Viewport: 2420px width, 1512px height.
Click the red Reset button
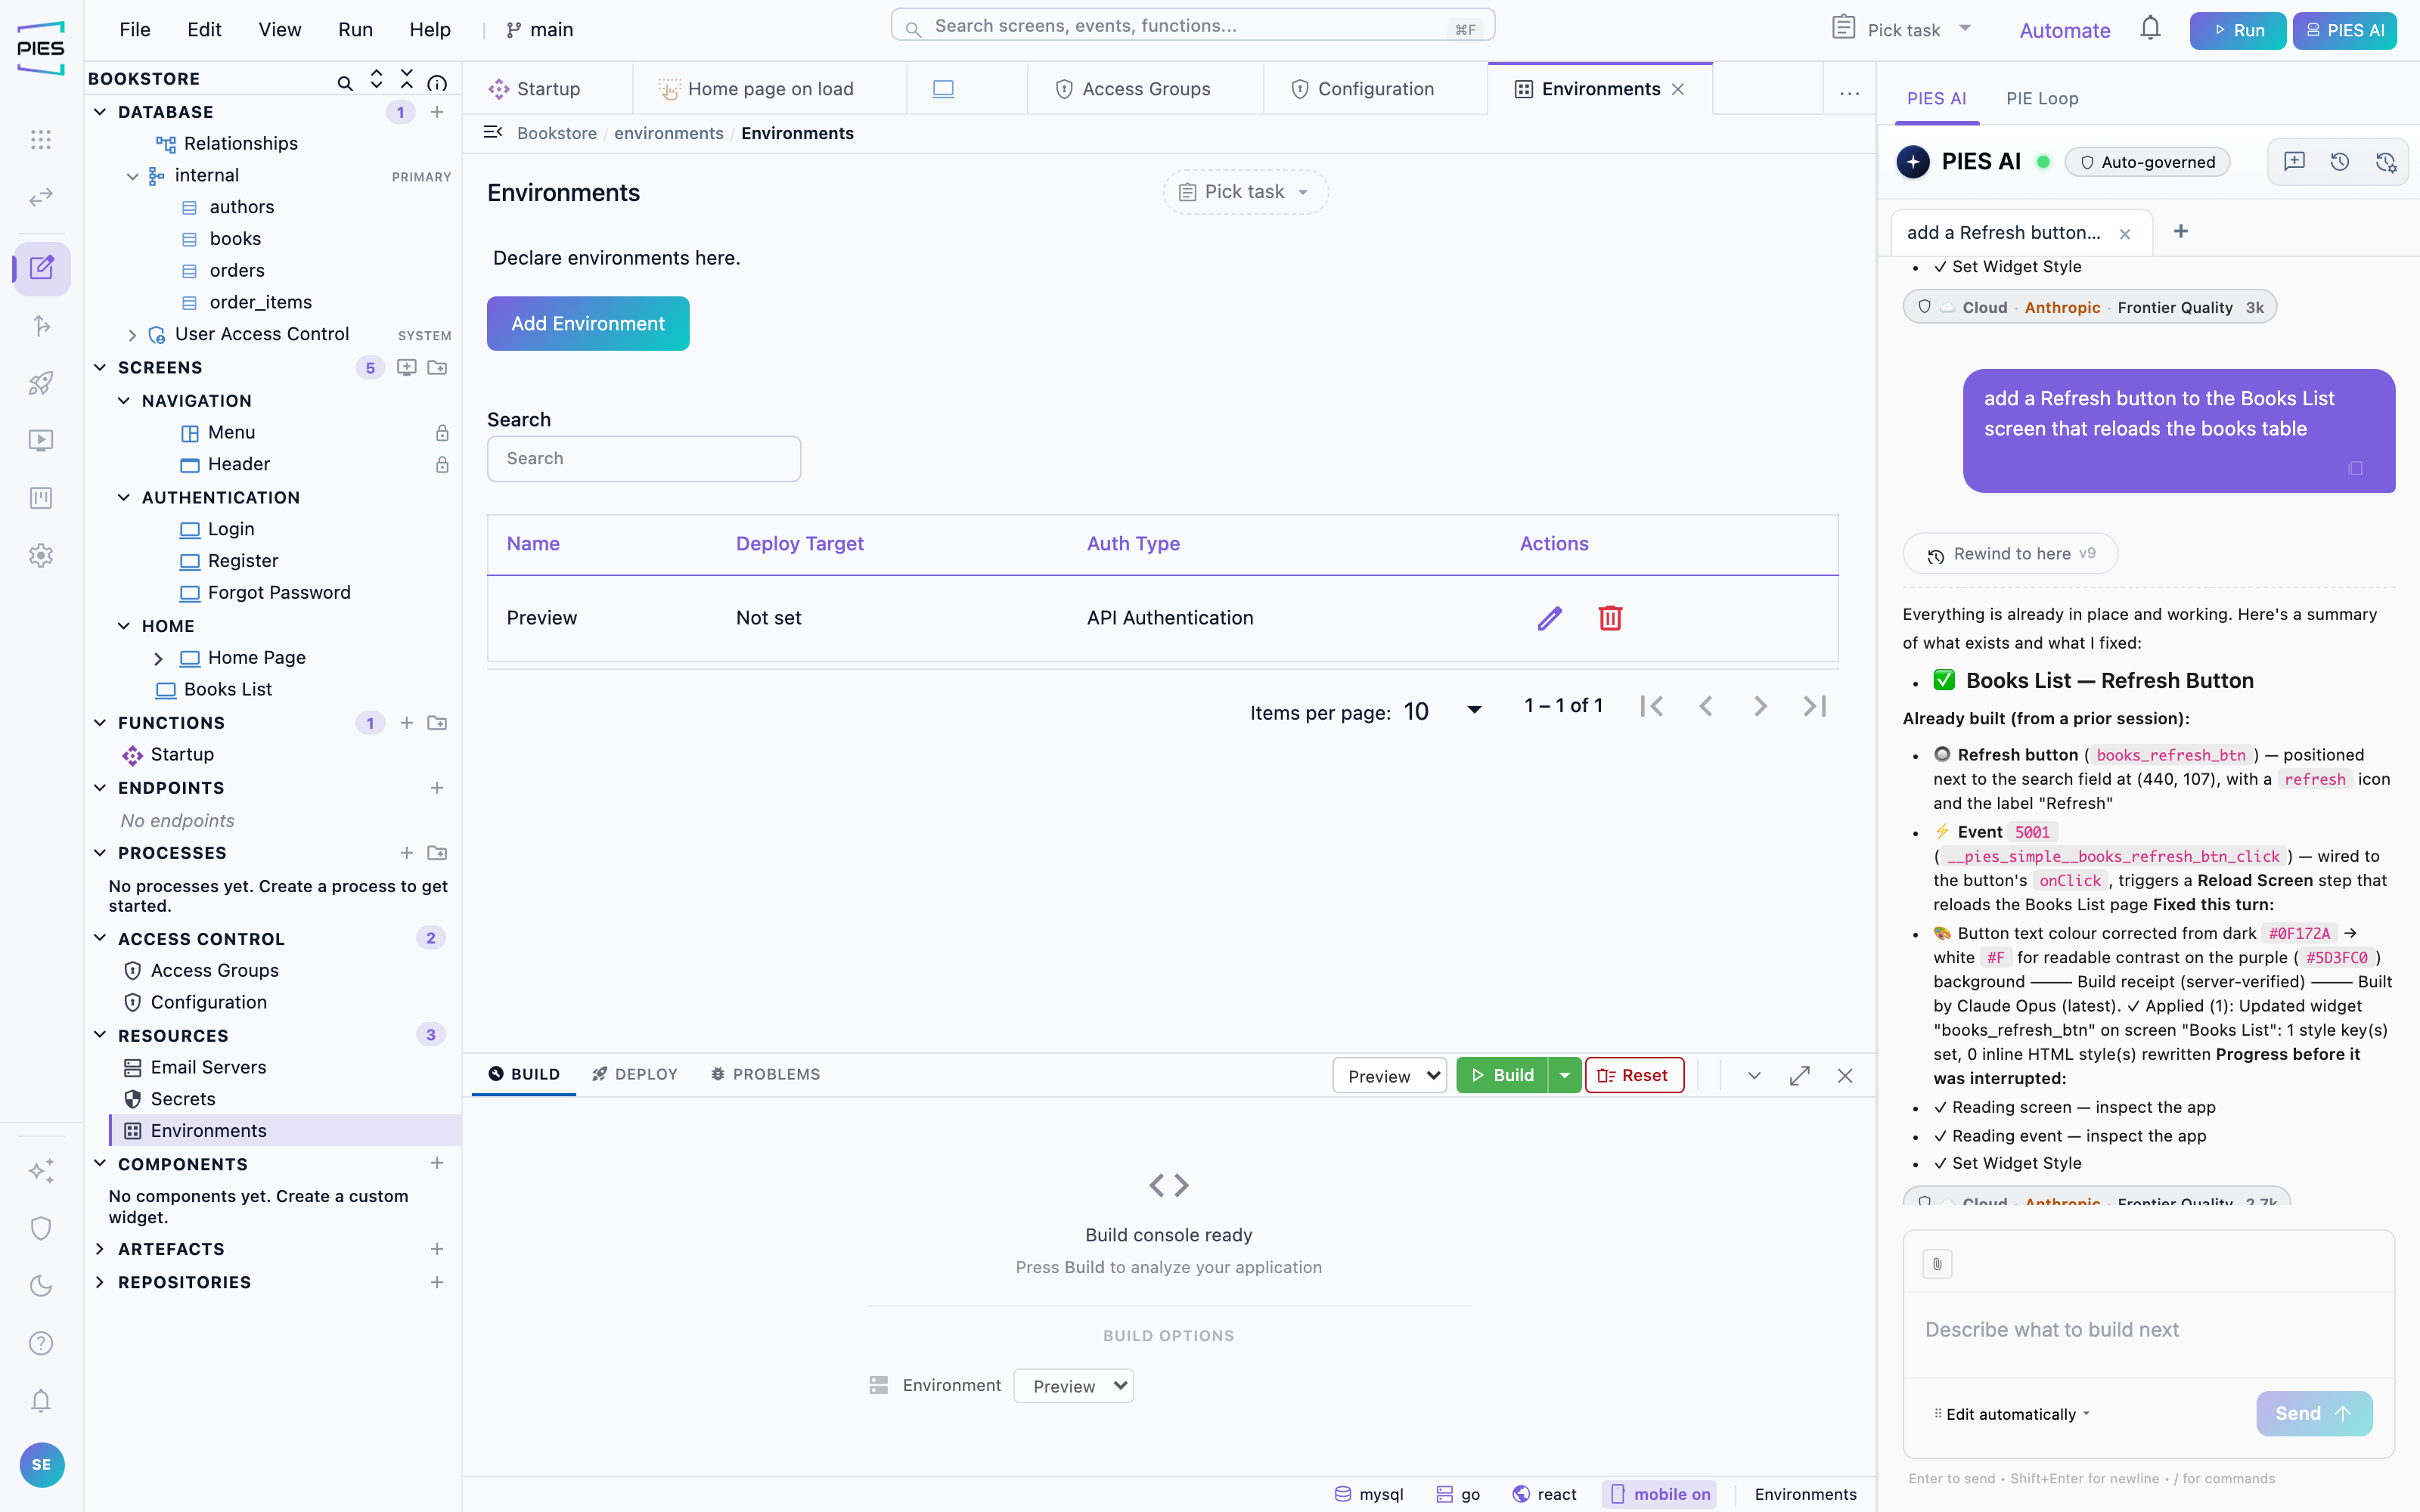(1634, 1075)
